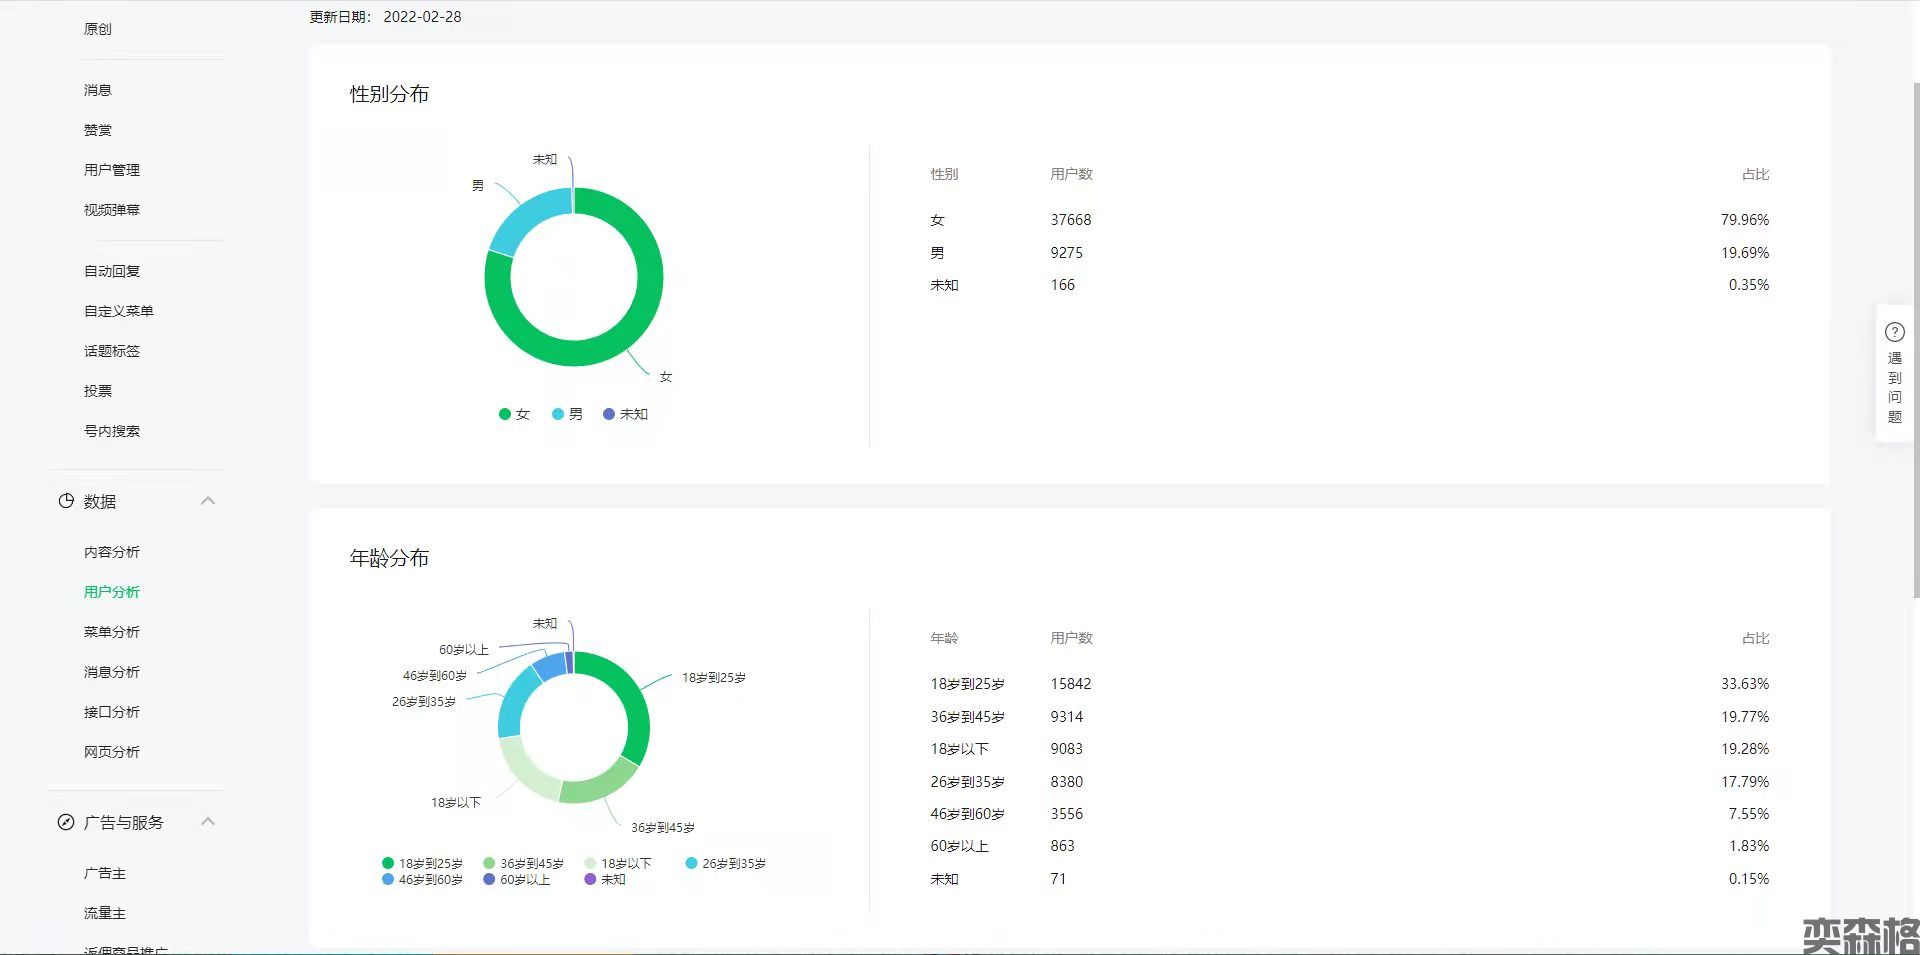This screenshot has width=1920, height=955.
Task: Go to 自动回复 settings
Action: point(112,271)
